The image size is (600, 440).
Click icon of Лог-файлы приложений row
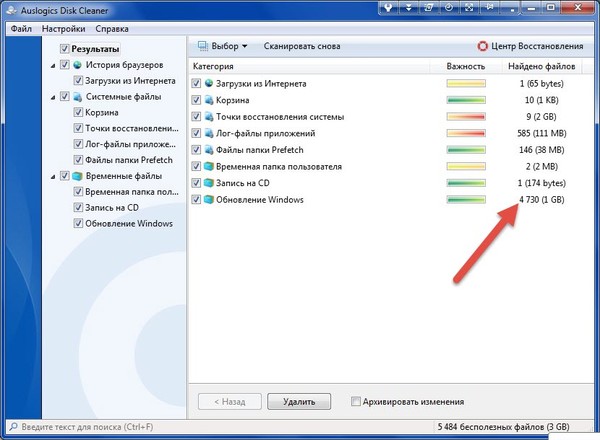pos(209,133)
